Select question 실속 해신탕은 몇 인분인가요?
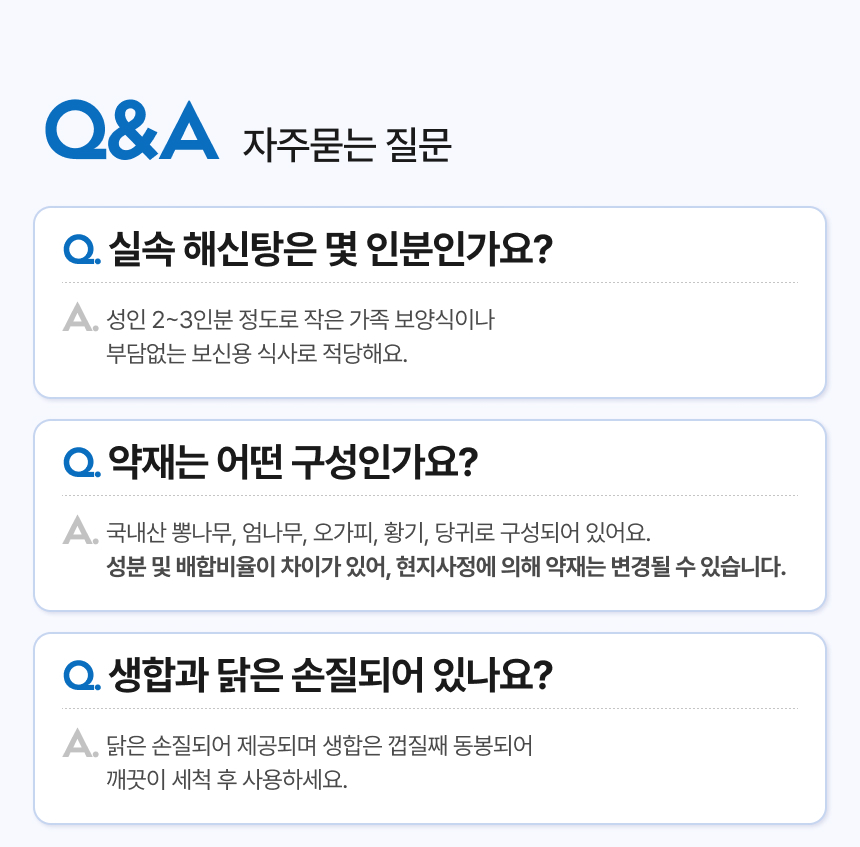This screenshot has width=860, height=847. coord(330,247)
